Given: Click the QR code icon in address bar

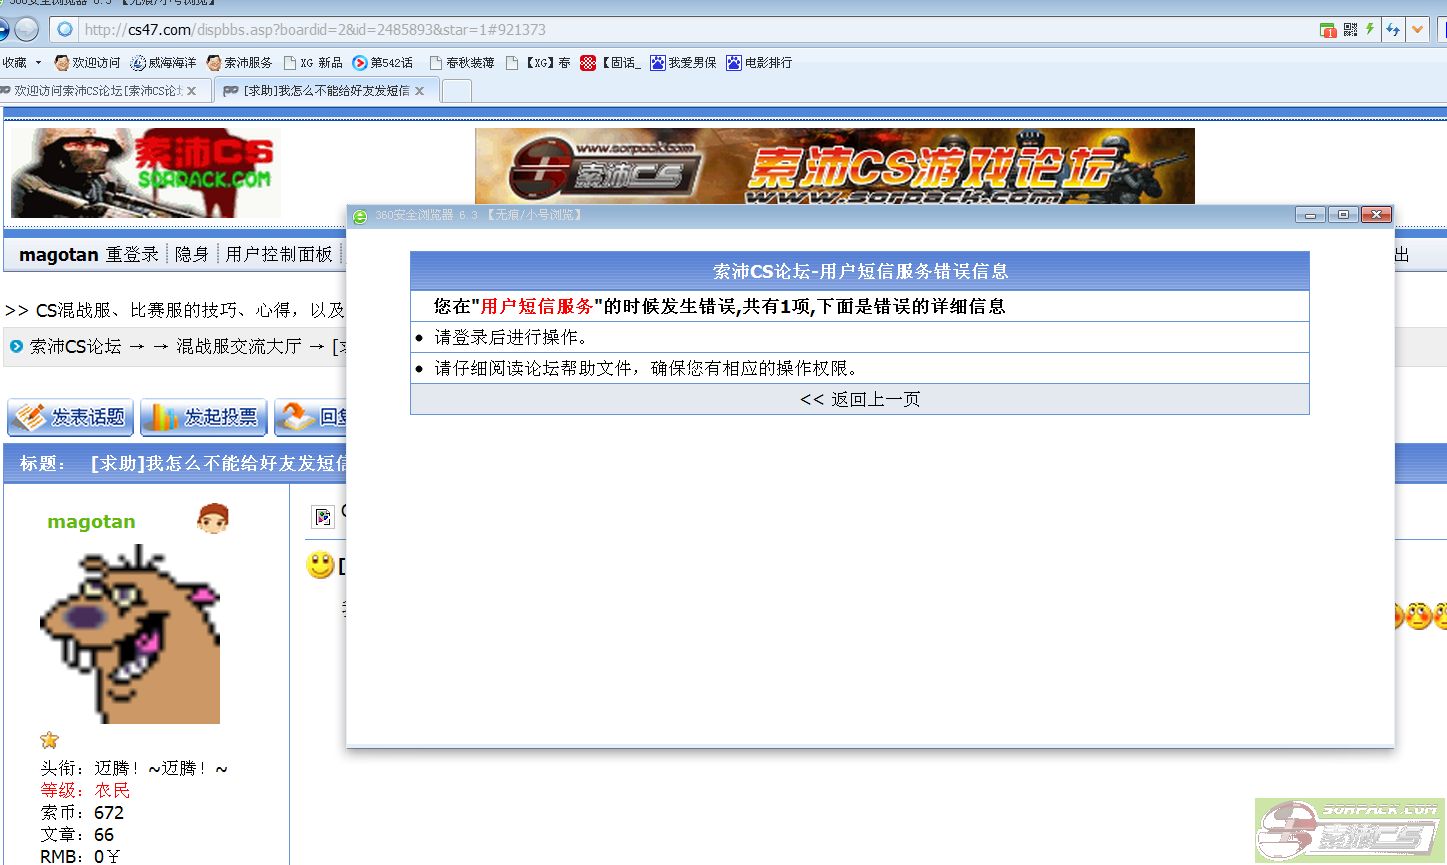Looking at the screenshot, I should point(1350,30).
